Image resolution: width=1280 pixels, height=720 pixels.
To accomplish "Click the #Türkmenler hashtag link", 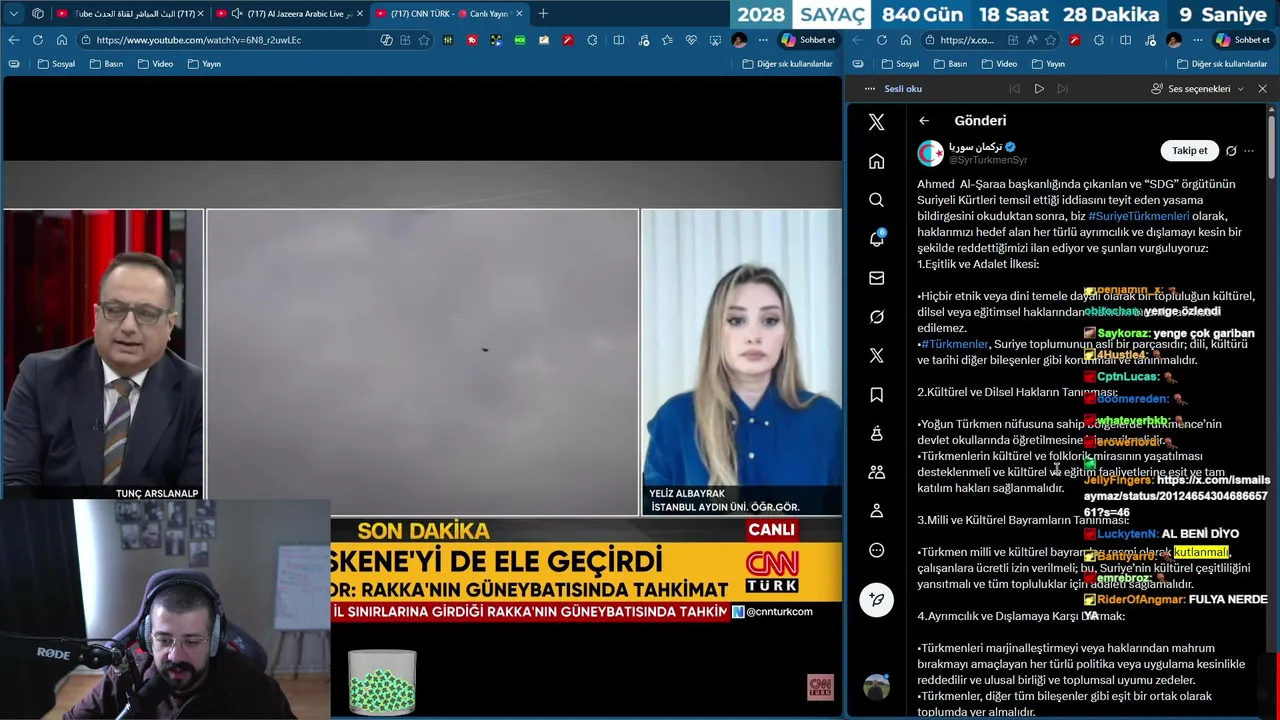I will 955,344.
